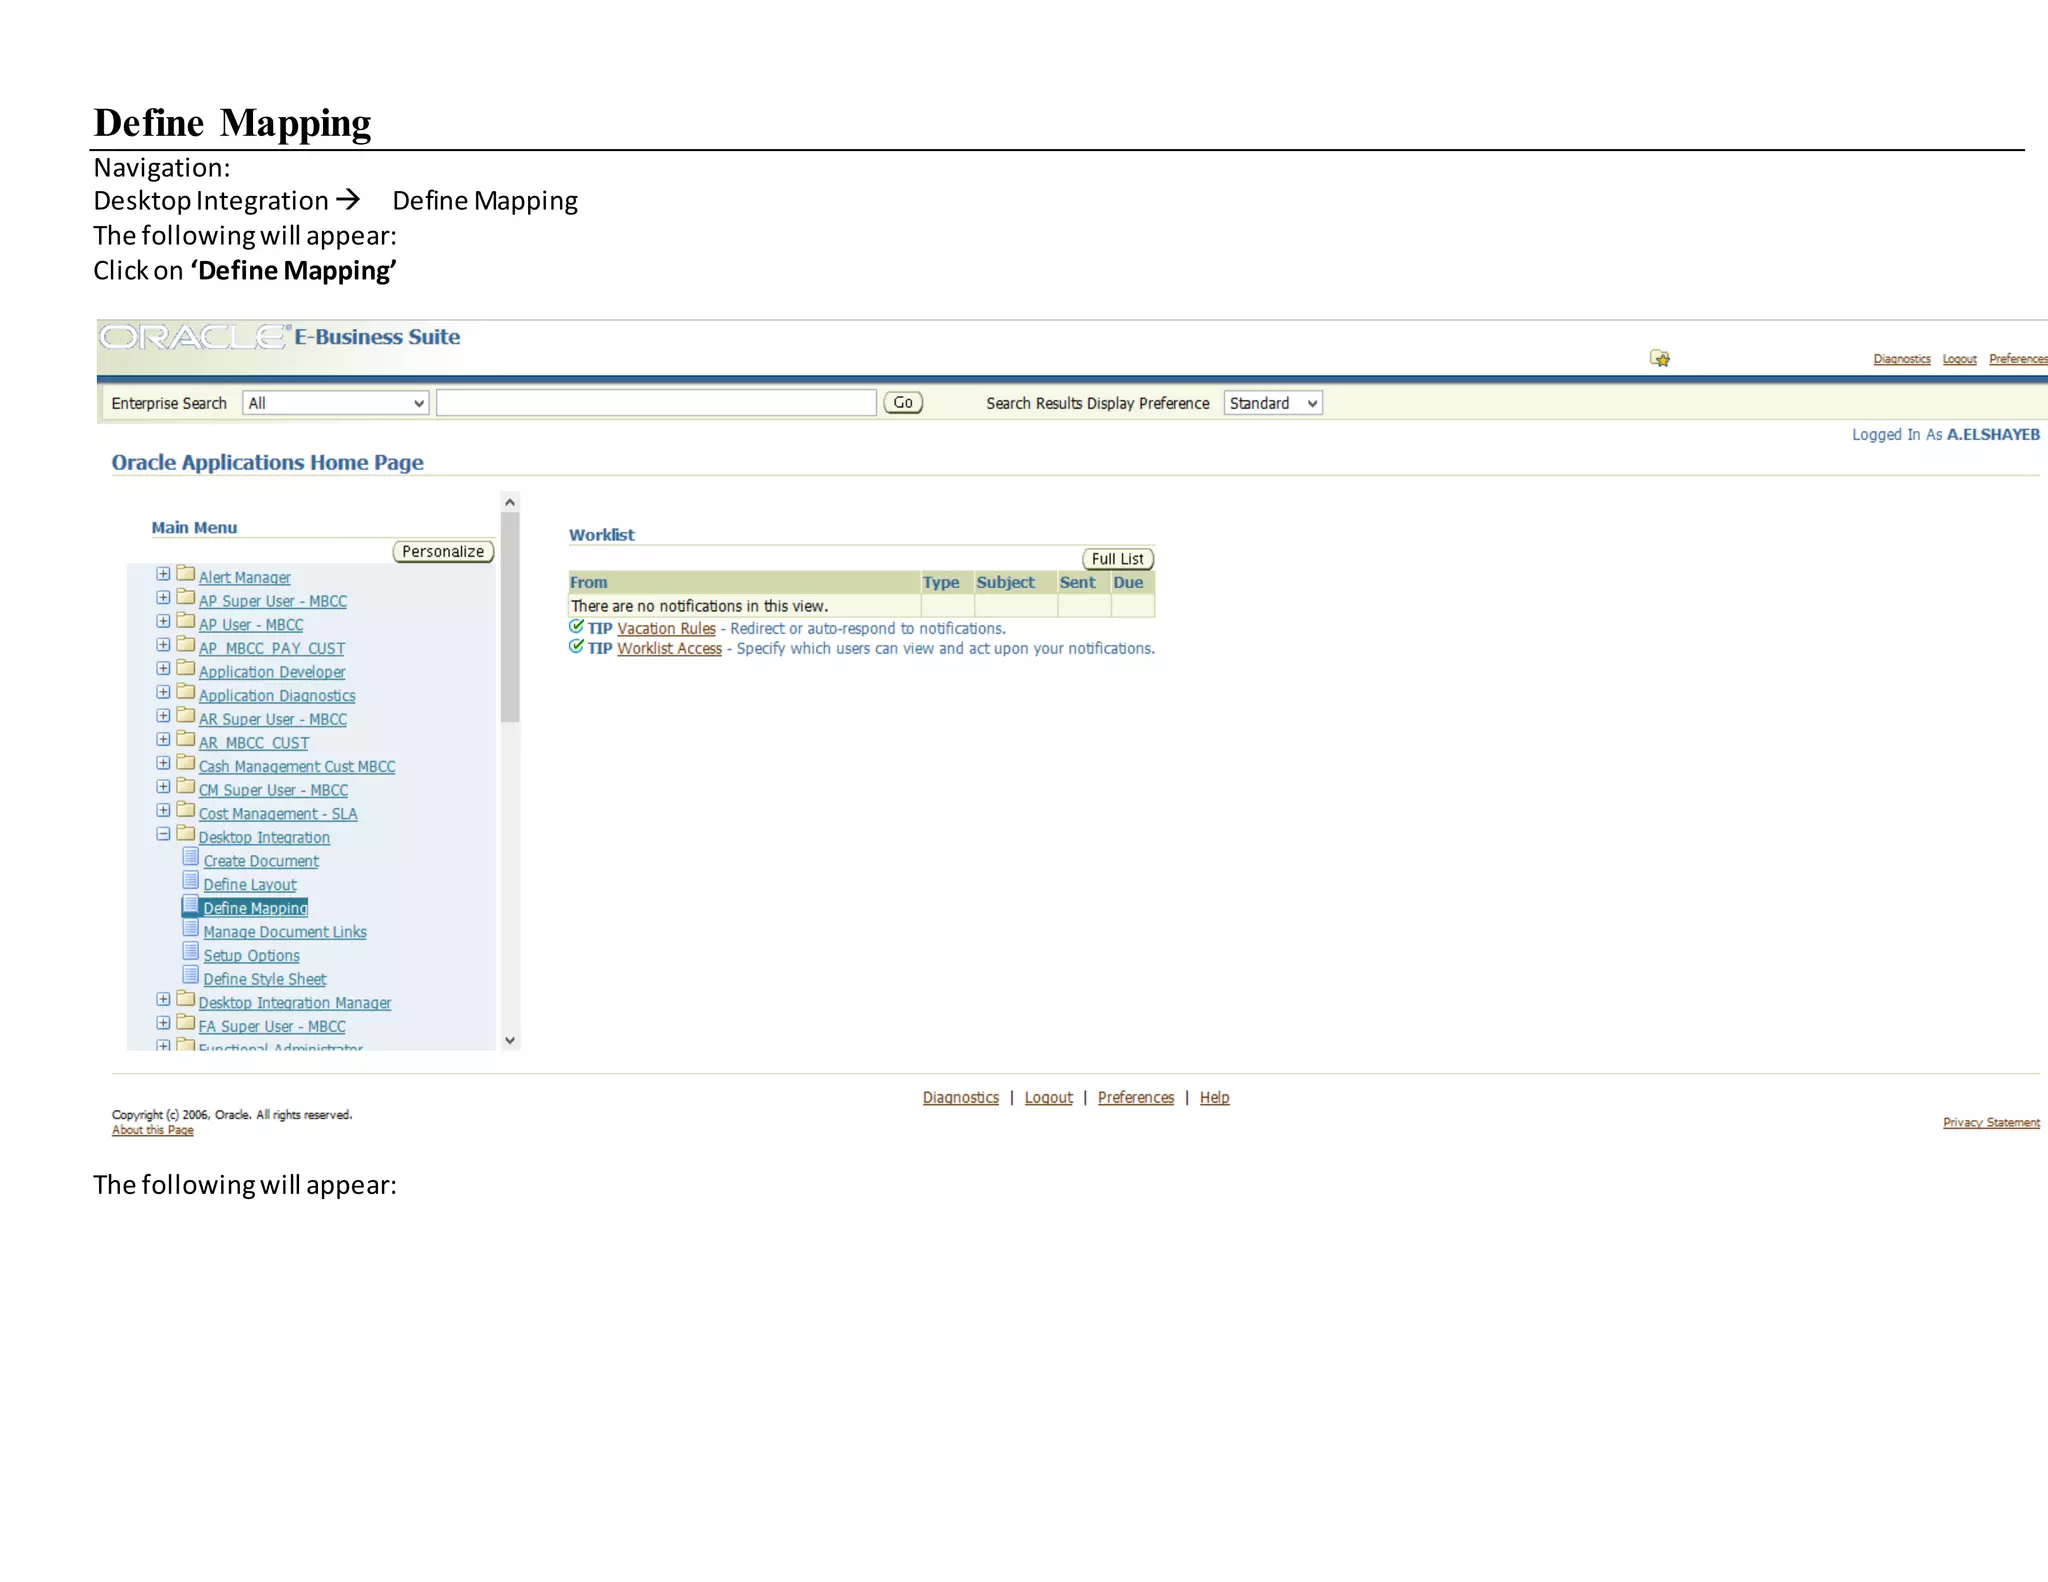Click the footer Diagnostics link

[x=961, y=1098]
